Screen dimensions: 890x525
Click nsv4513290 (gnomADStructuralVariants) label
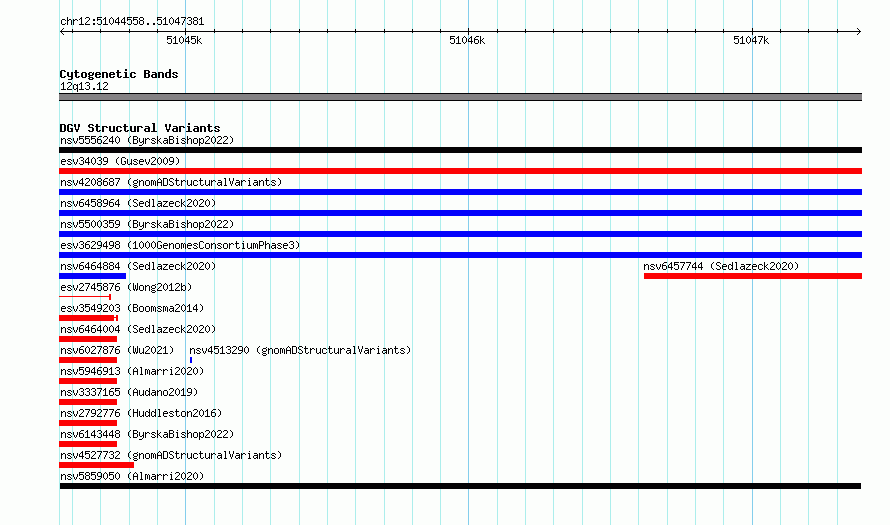pos(300,350)
